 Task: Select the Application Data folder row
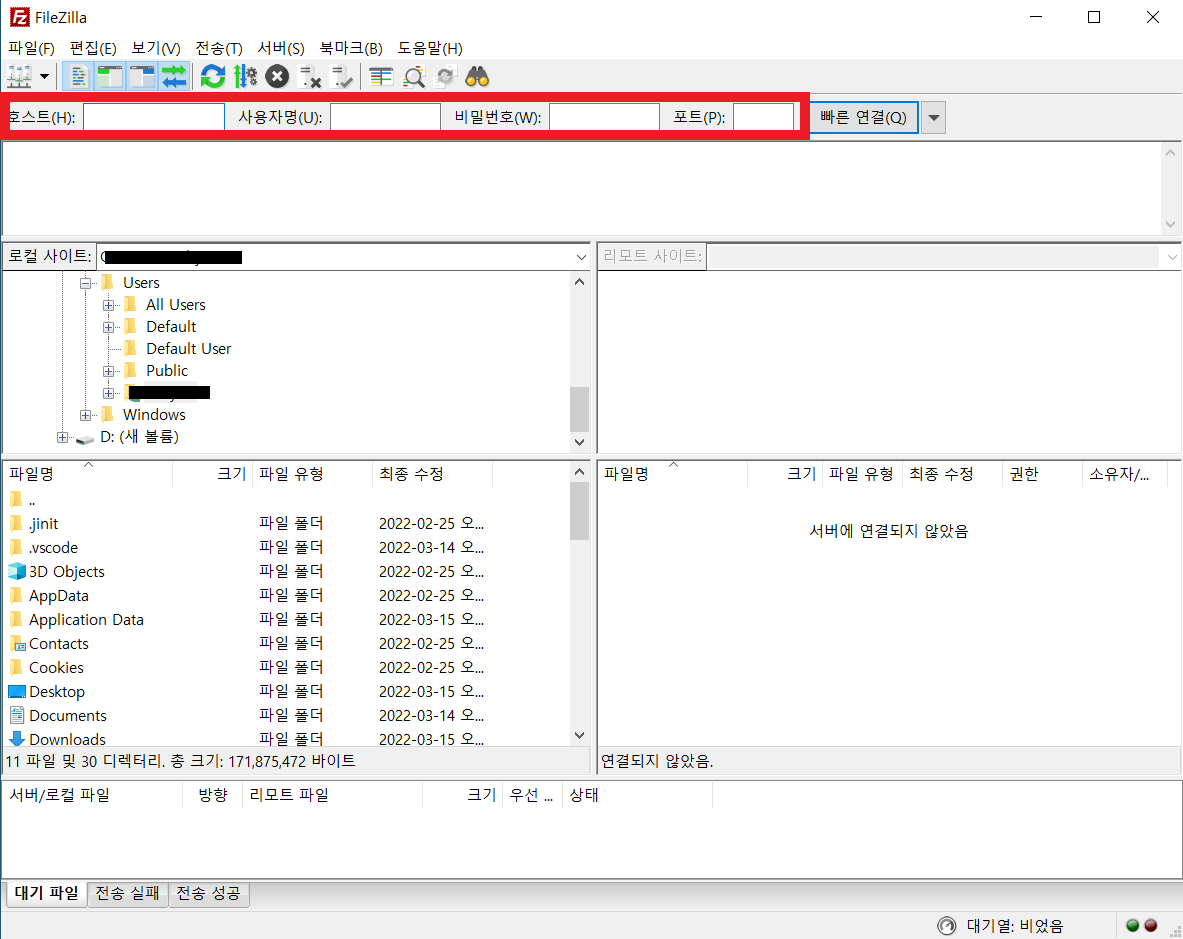287,619
